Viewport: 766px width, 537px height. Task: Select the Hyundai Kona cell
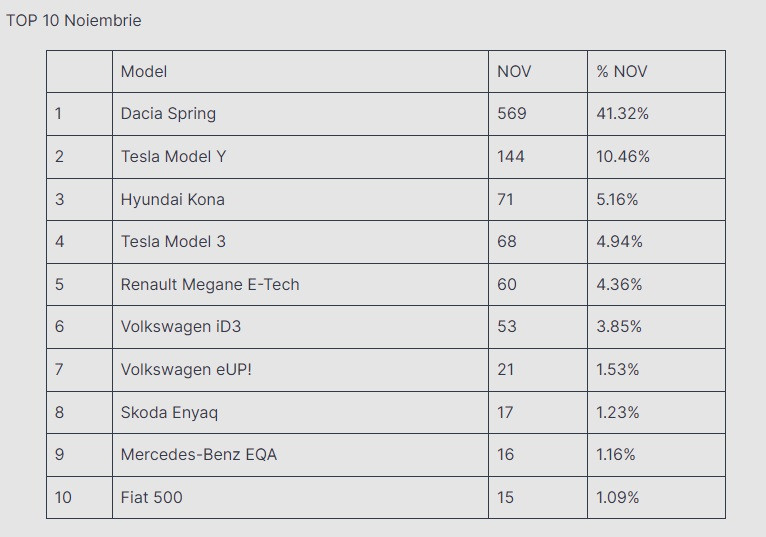coord(172,199)
